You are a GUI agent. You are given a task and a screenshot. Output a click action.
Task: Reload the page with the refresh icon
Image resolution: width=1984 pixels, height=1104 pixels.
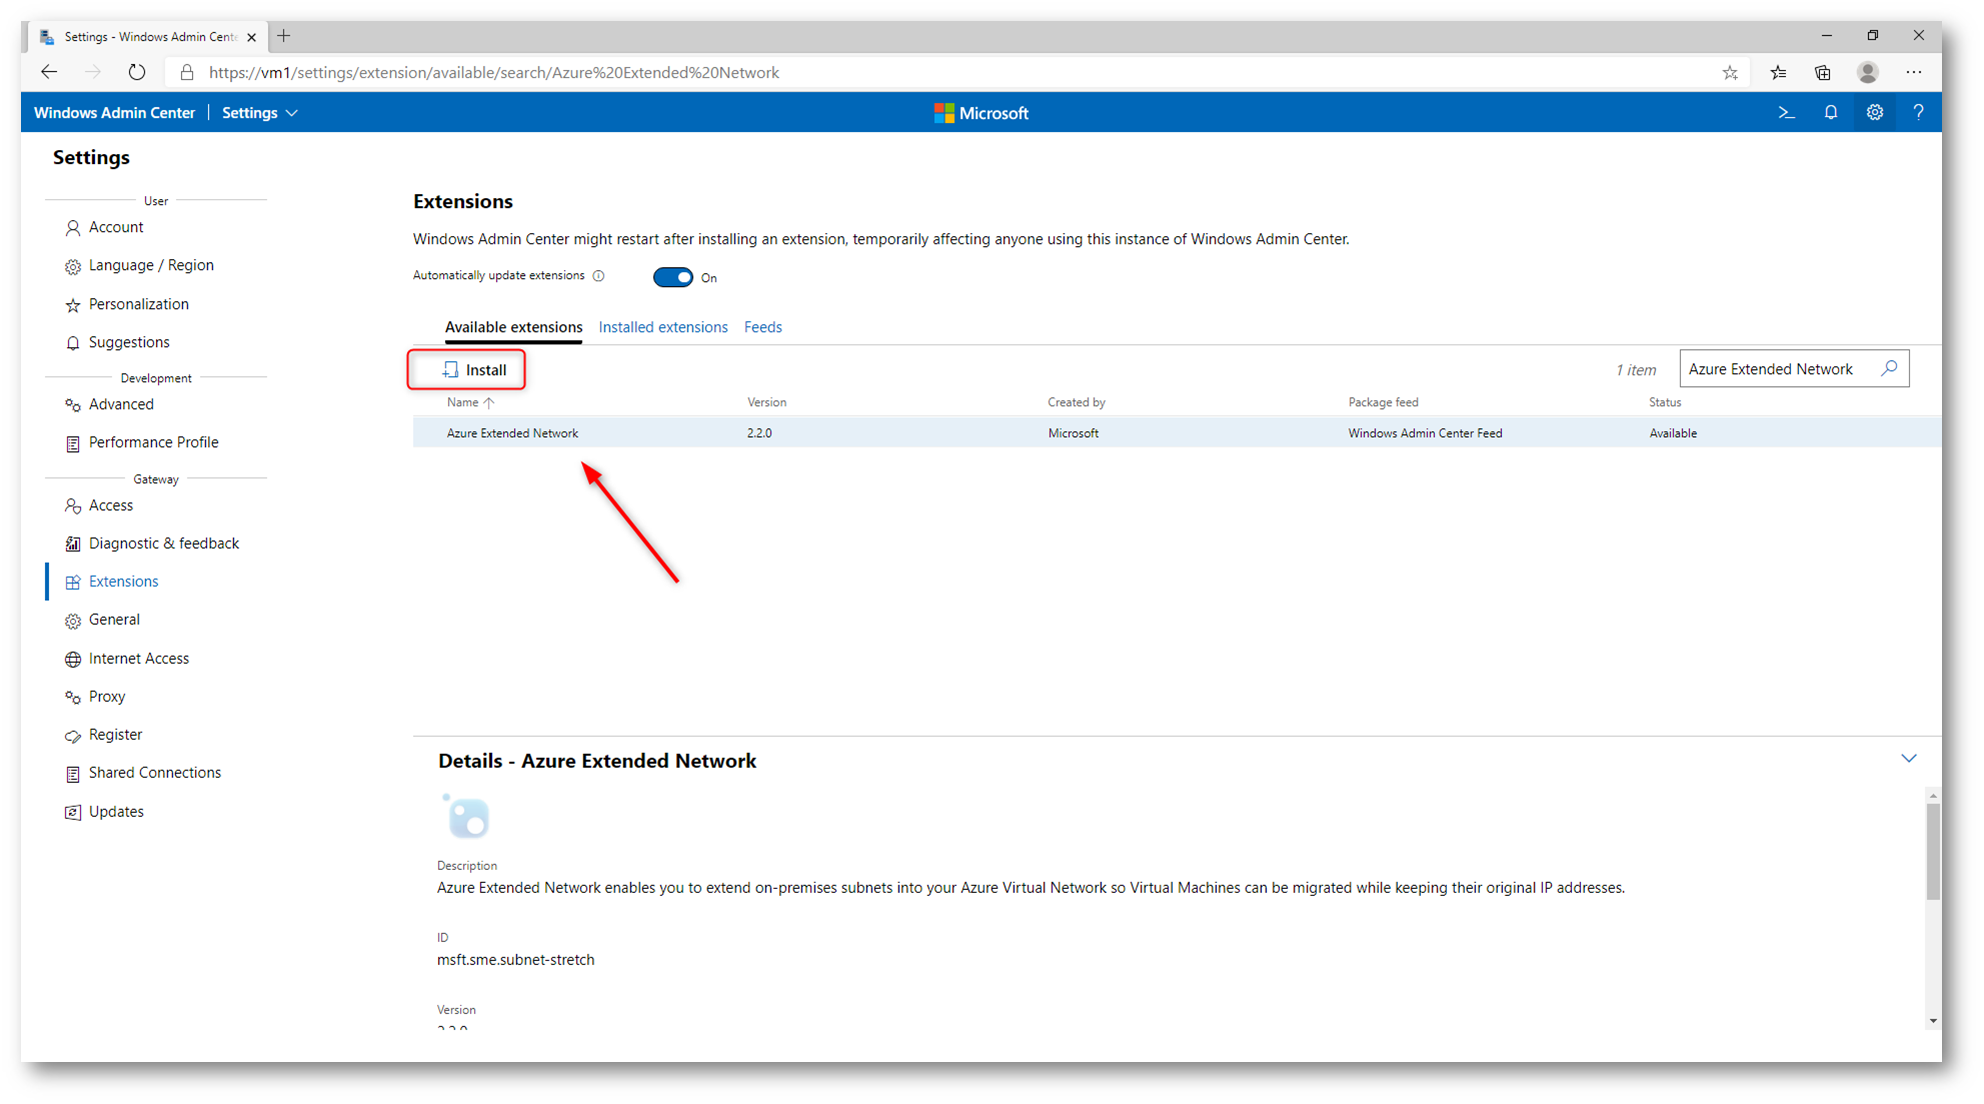click(137, 72)
